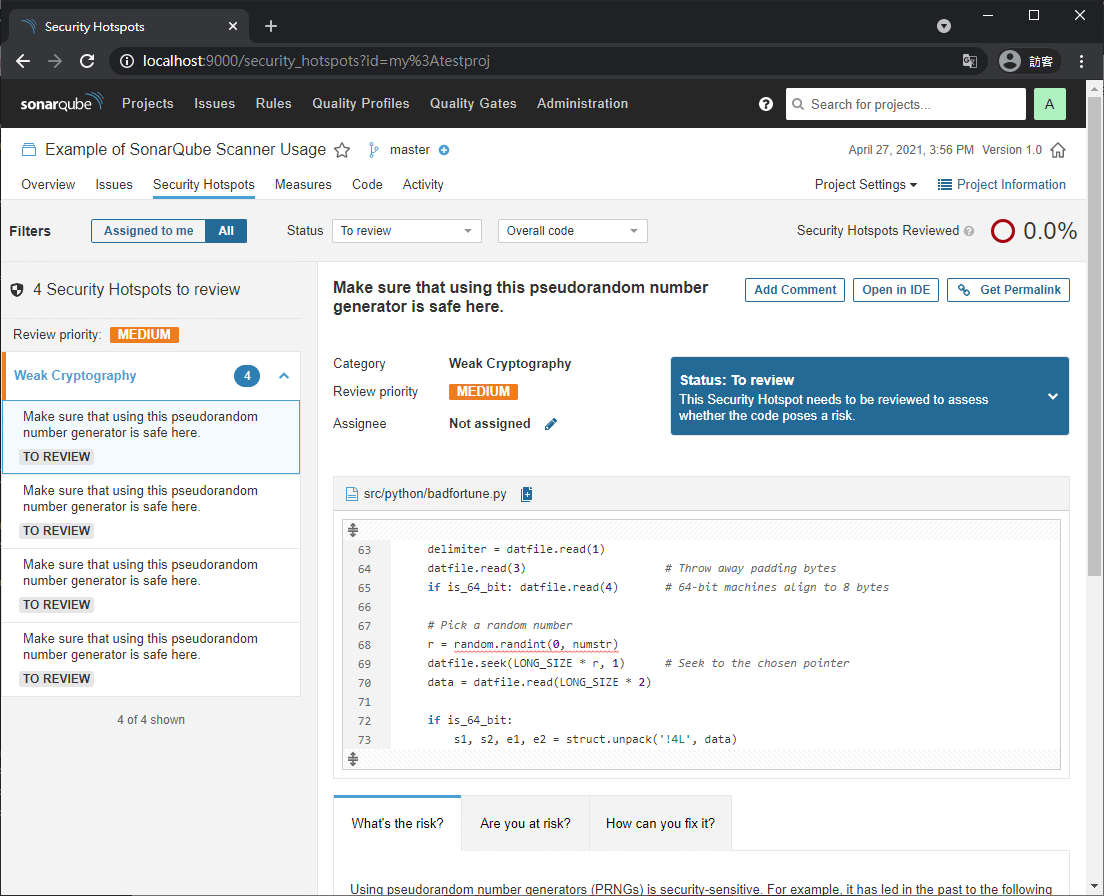
Task: Edit assignee with the pencil icon
Action: [x=551, y=424]
